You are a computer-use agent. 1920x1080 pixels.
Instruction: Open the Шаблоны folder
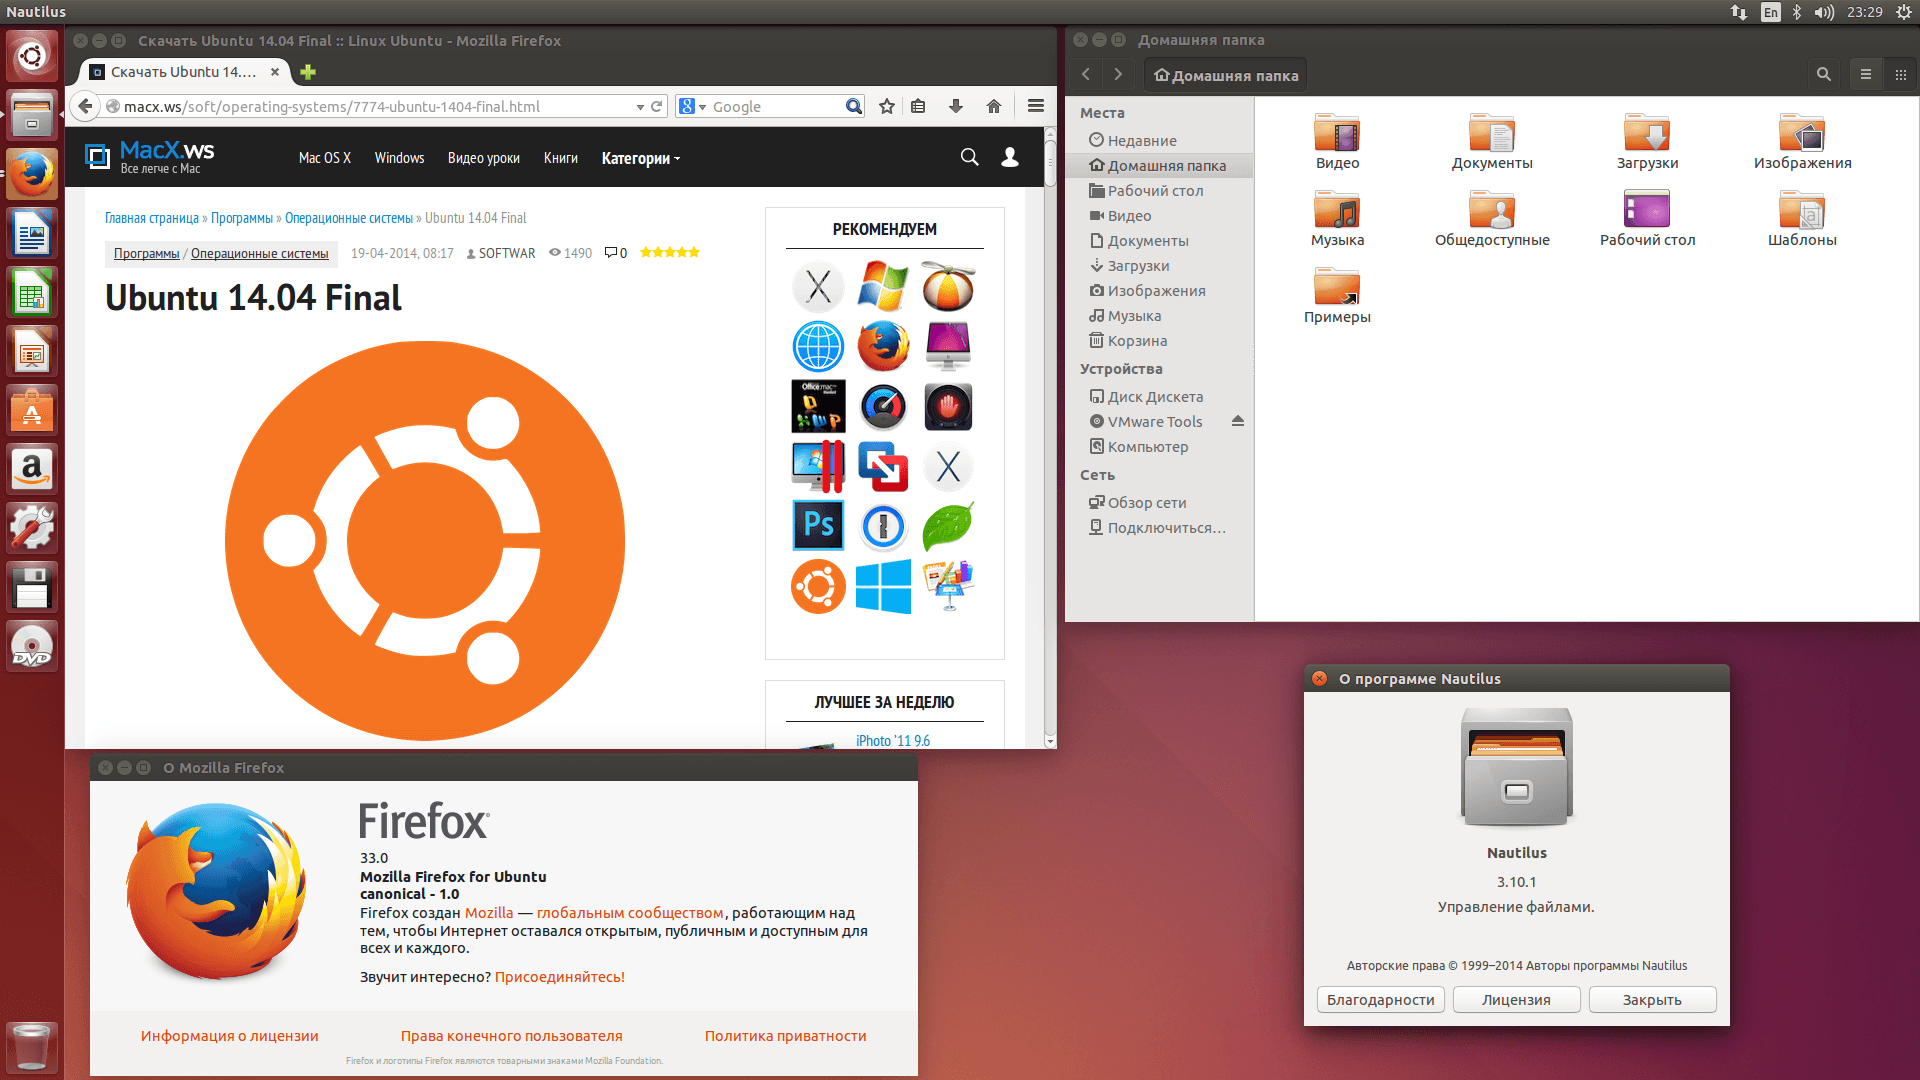click(1802, 218)
